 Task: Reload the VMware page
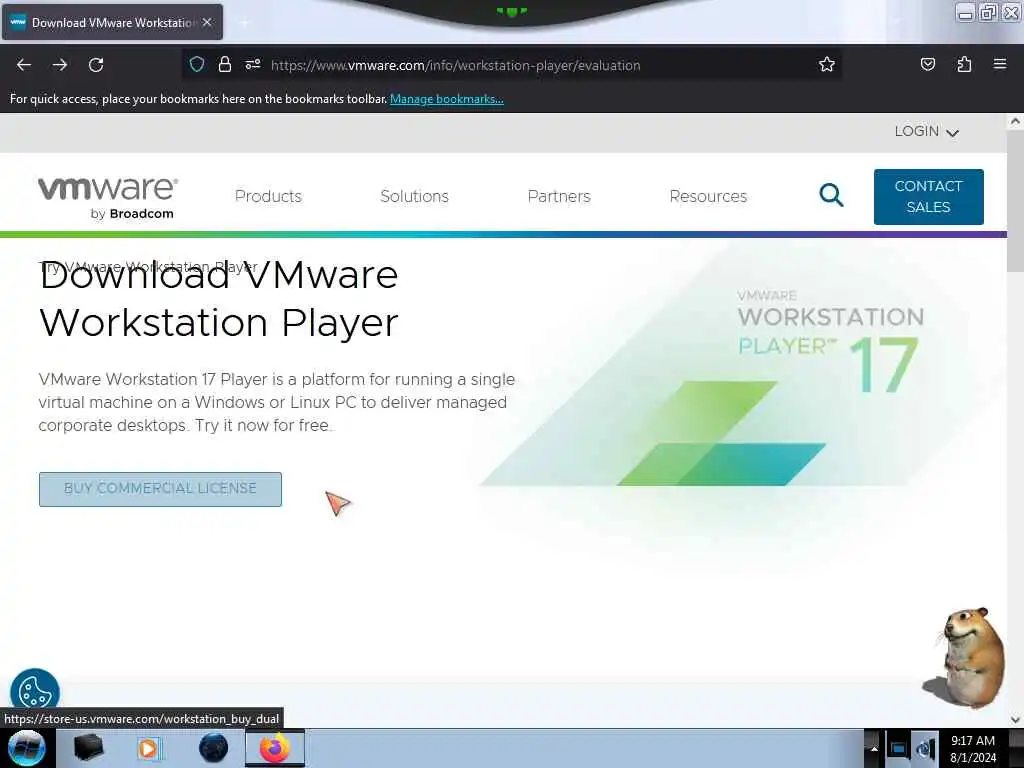click(x=96, y=65)
